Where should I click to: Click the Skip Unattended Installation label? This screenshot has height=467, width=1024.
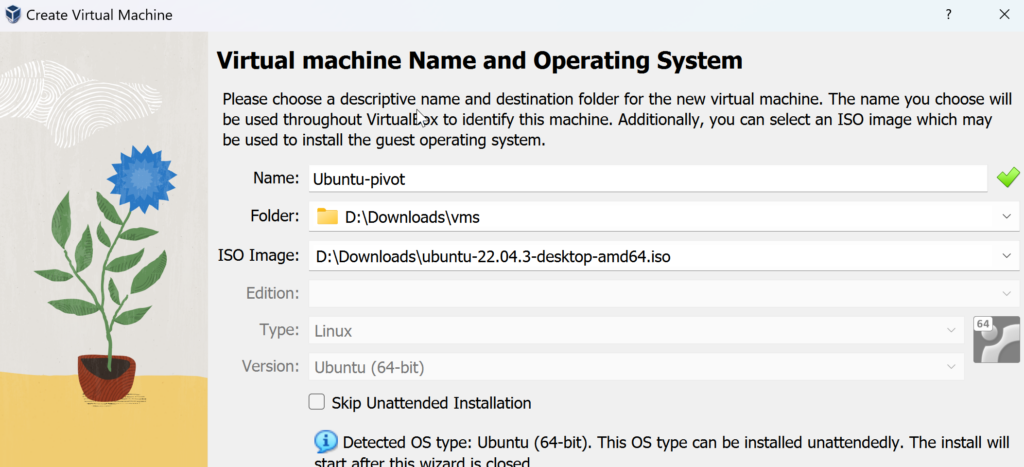(x=431, y=402)
